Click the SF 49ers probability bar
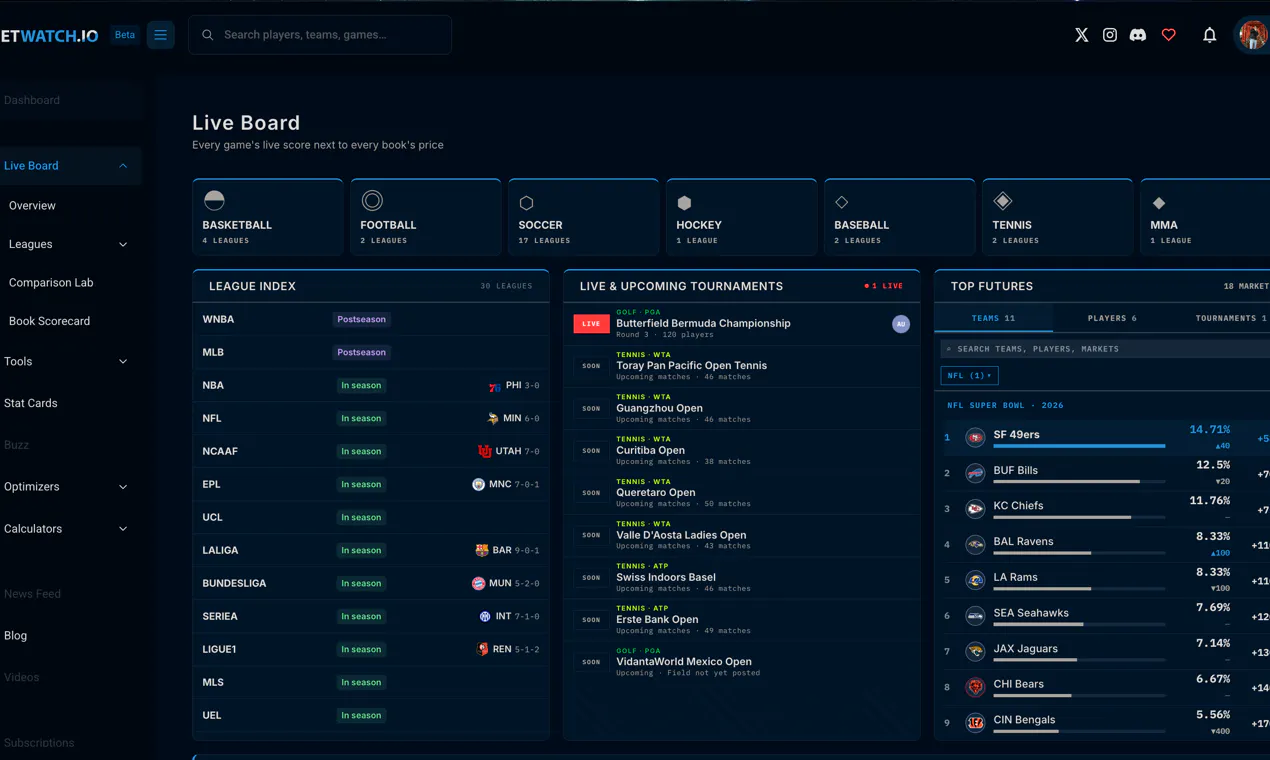The height and width of the screenshot is (760, 1270). tap(1079, 446)
